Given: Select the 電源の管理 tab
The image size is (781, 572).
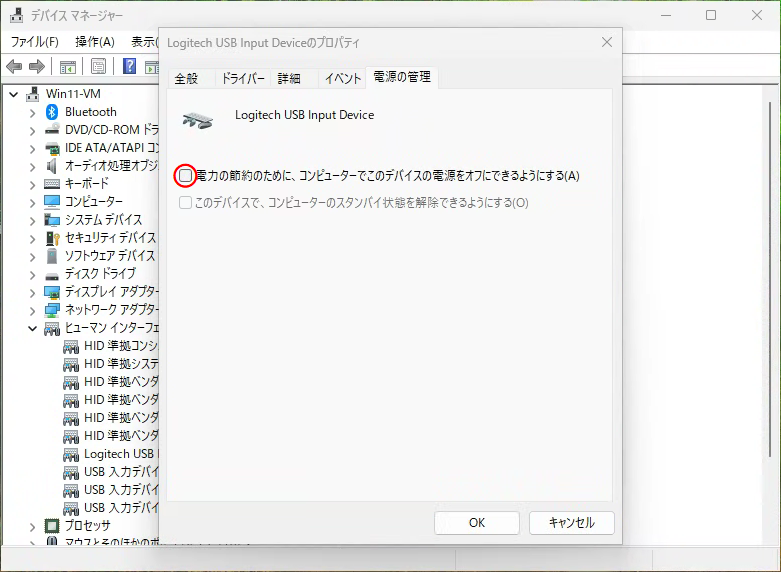Looking at the screenshot, I should pos(402,77).
